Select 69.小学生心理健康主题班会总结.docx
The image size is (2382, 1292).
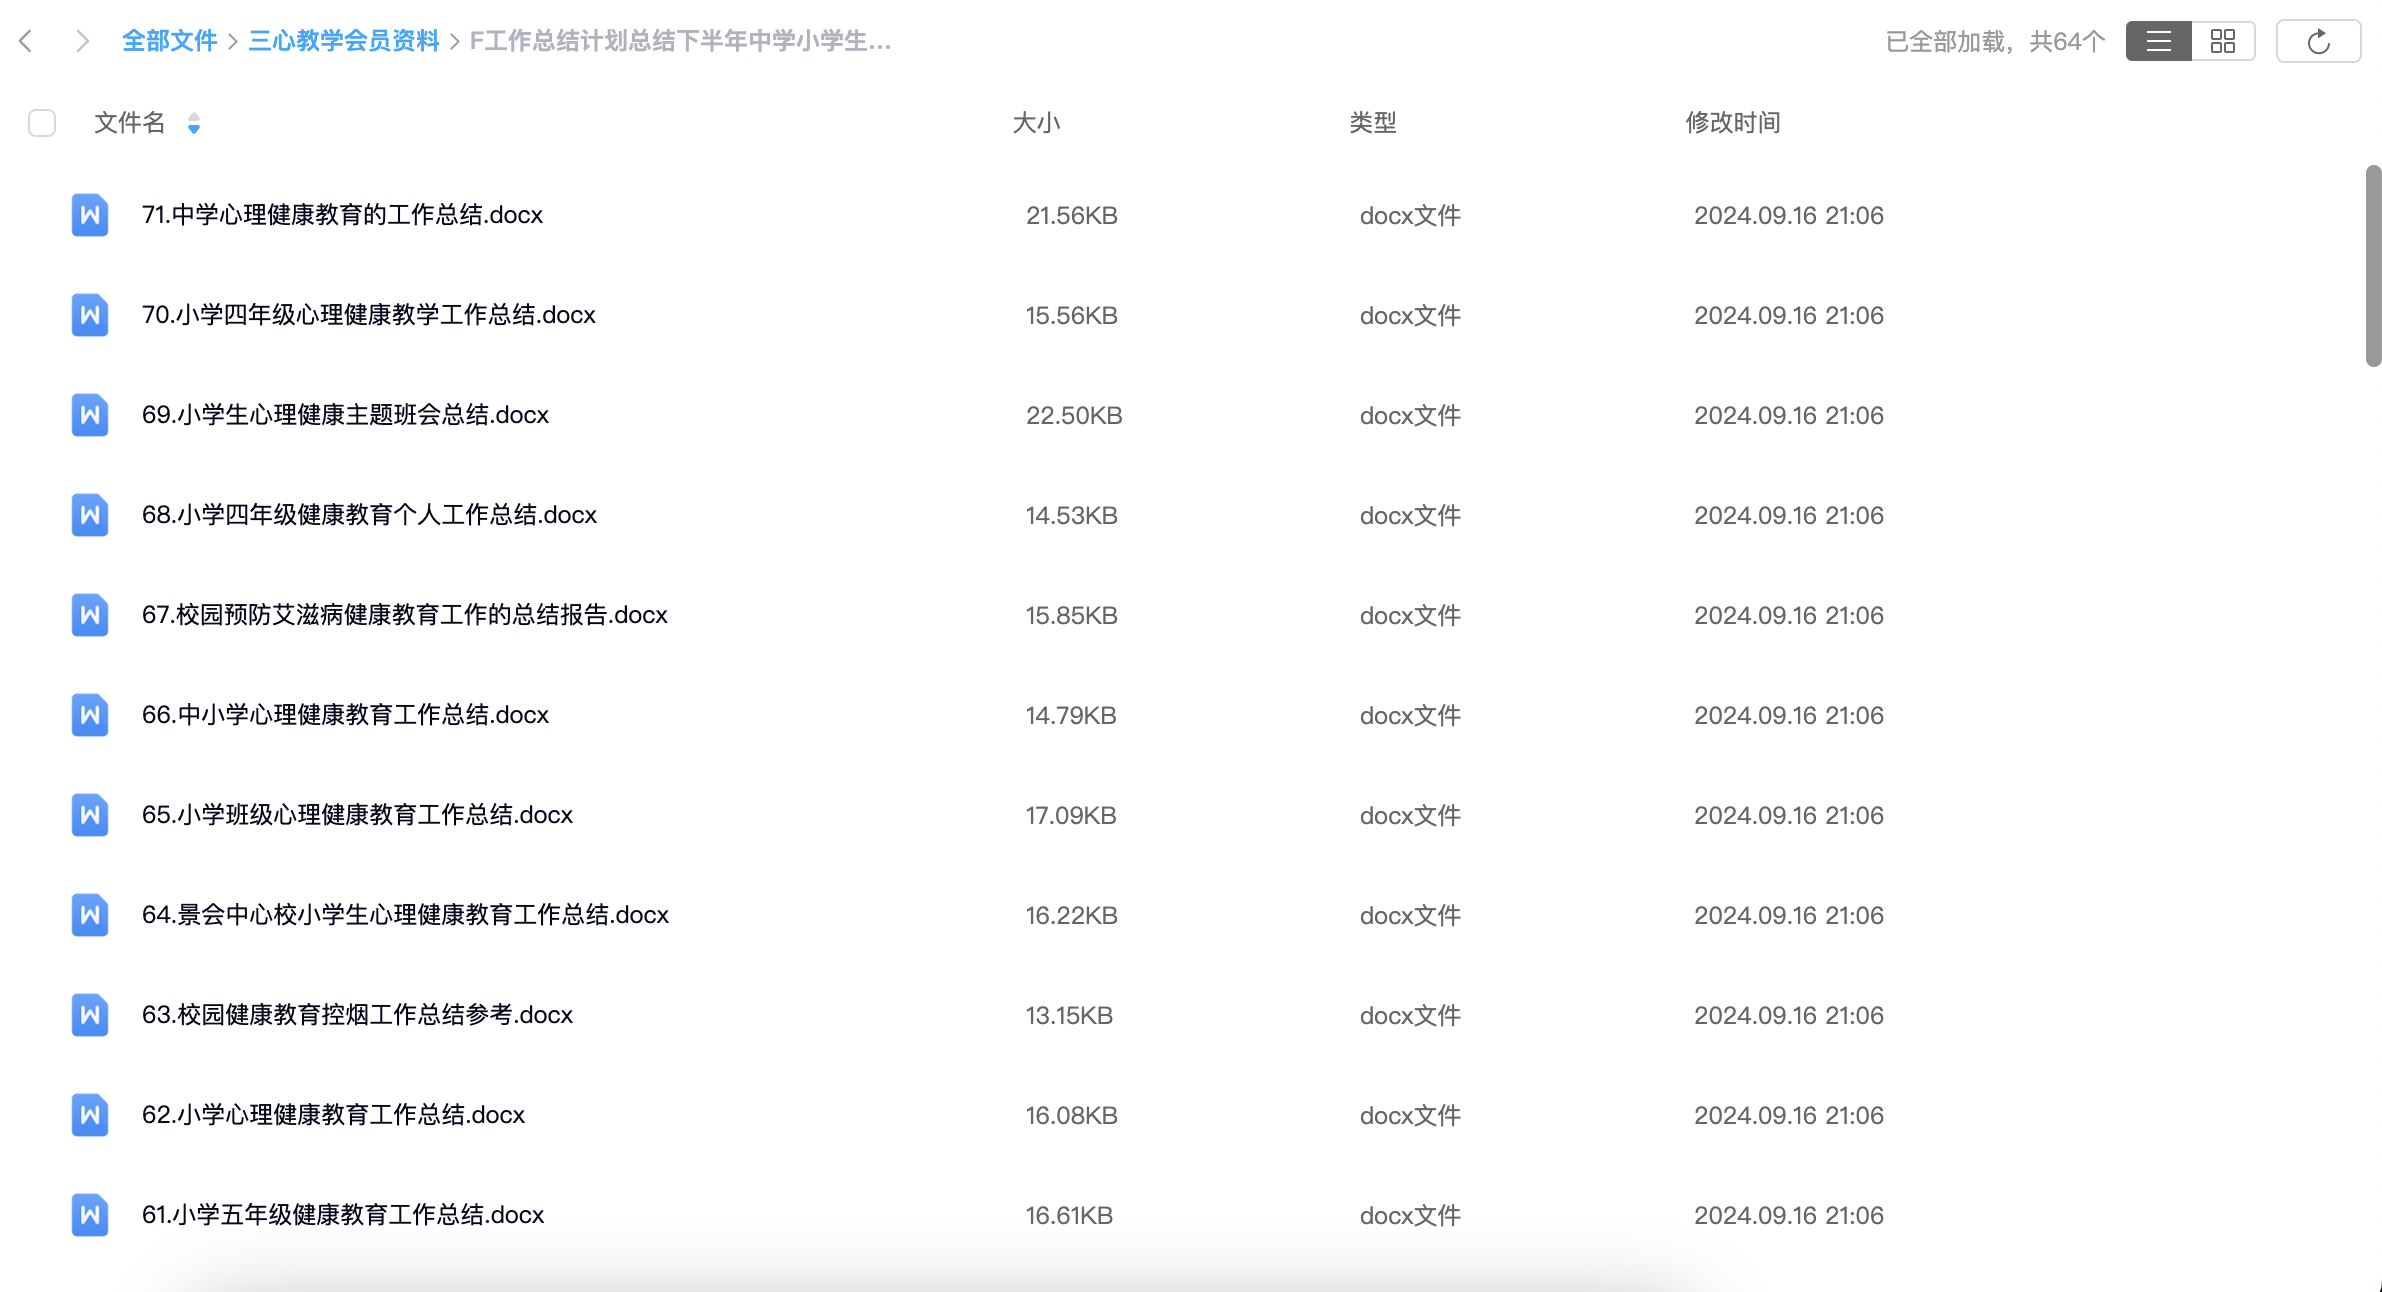coord(345,415)
